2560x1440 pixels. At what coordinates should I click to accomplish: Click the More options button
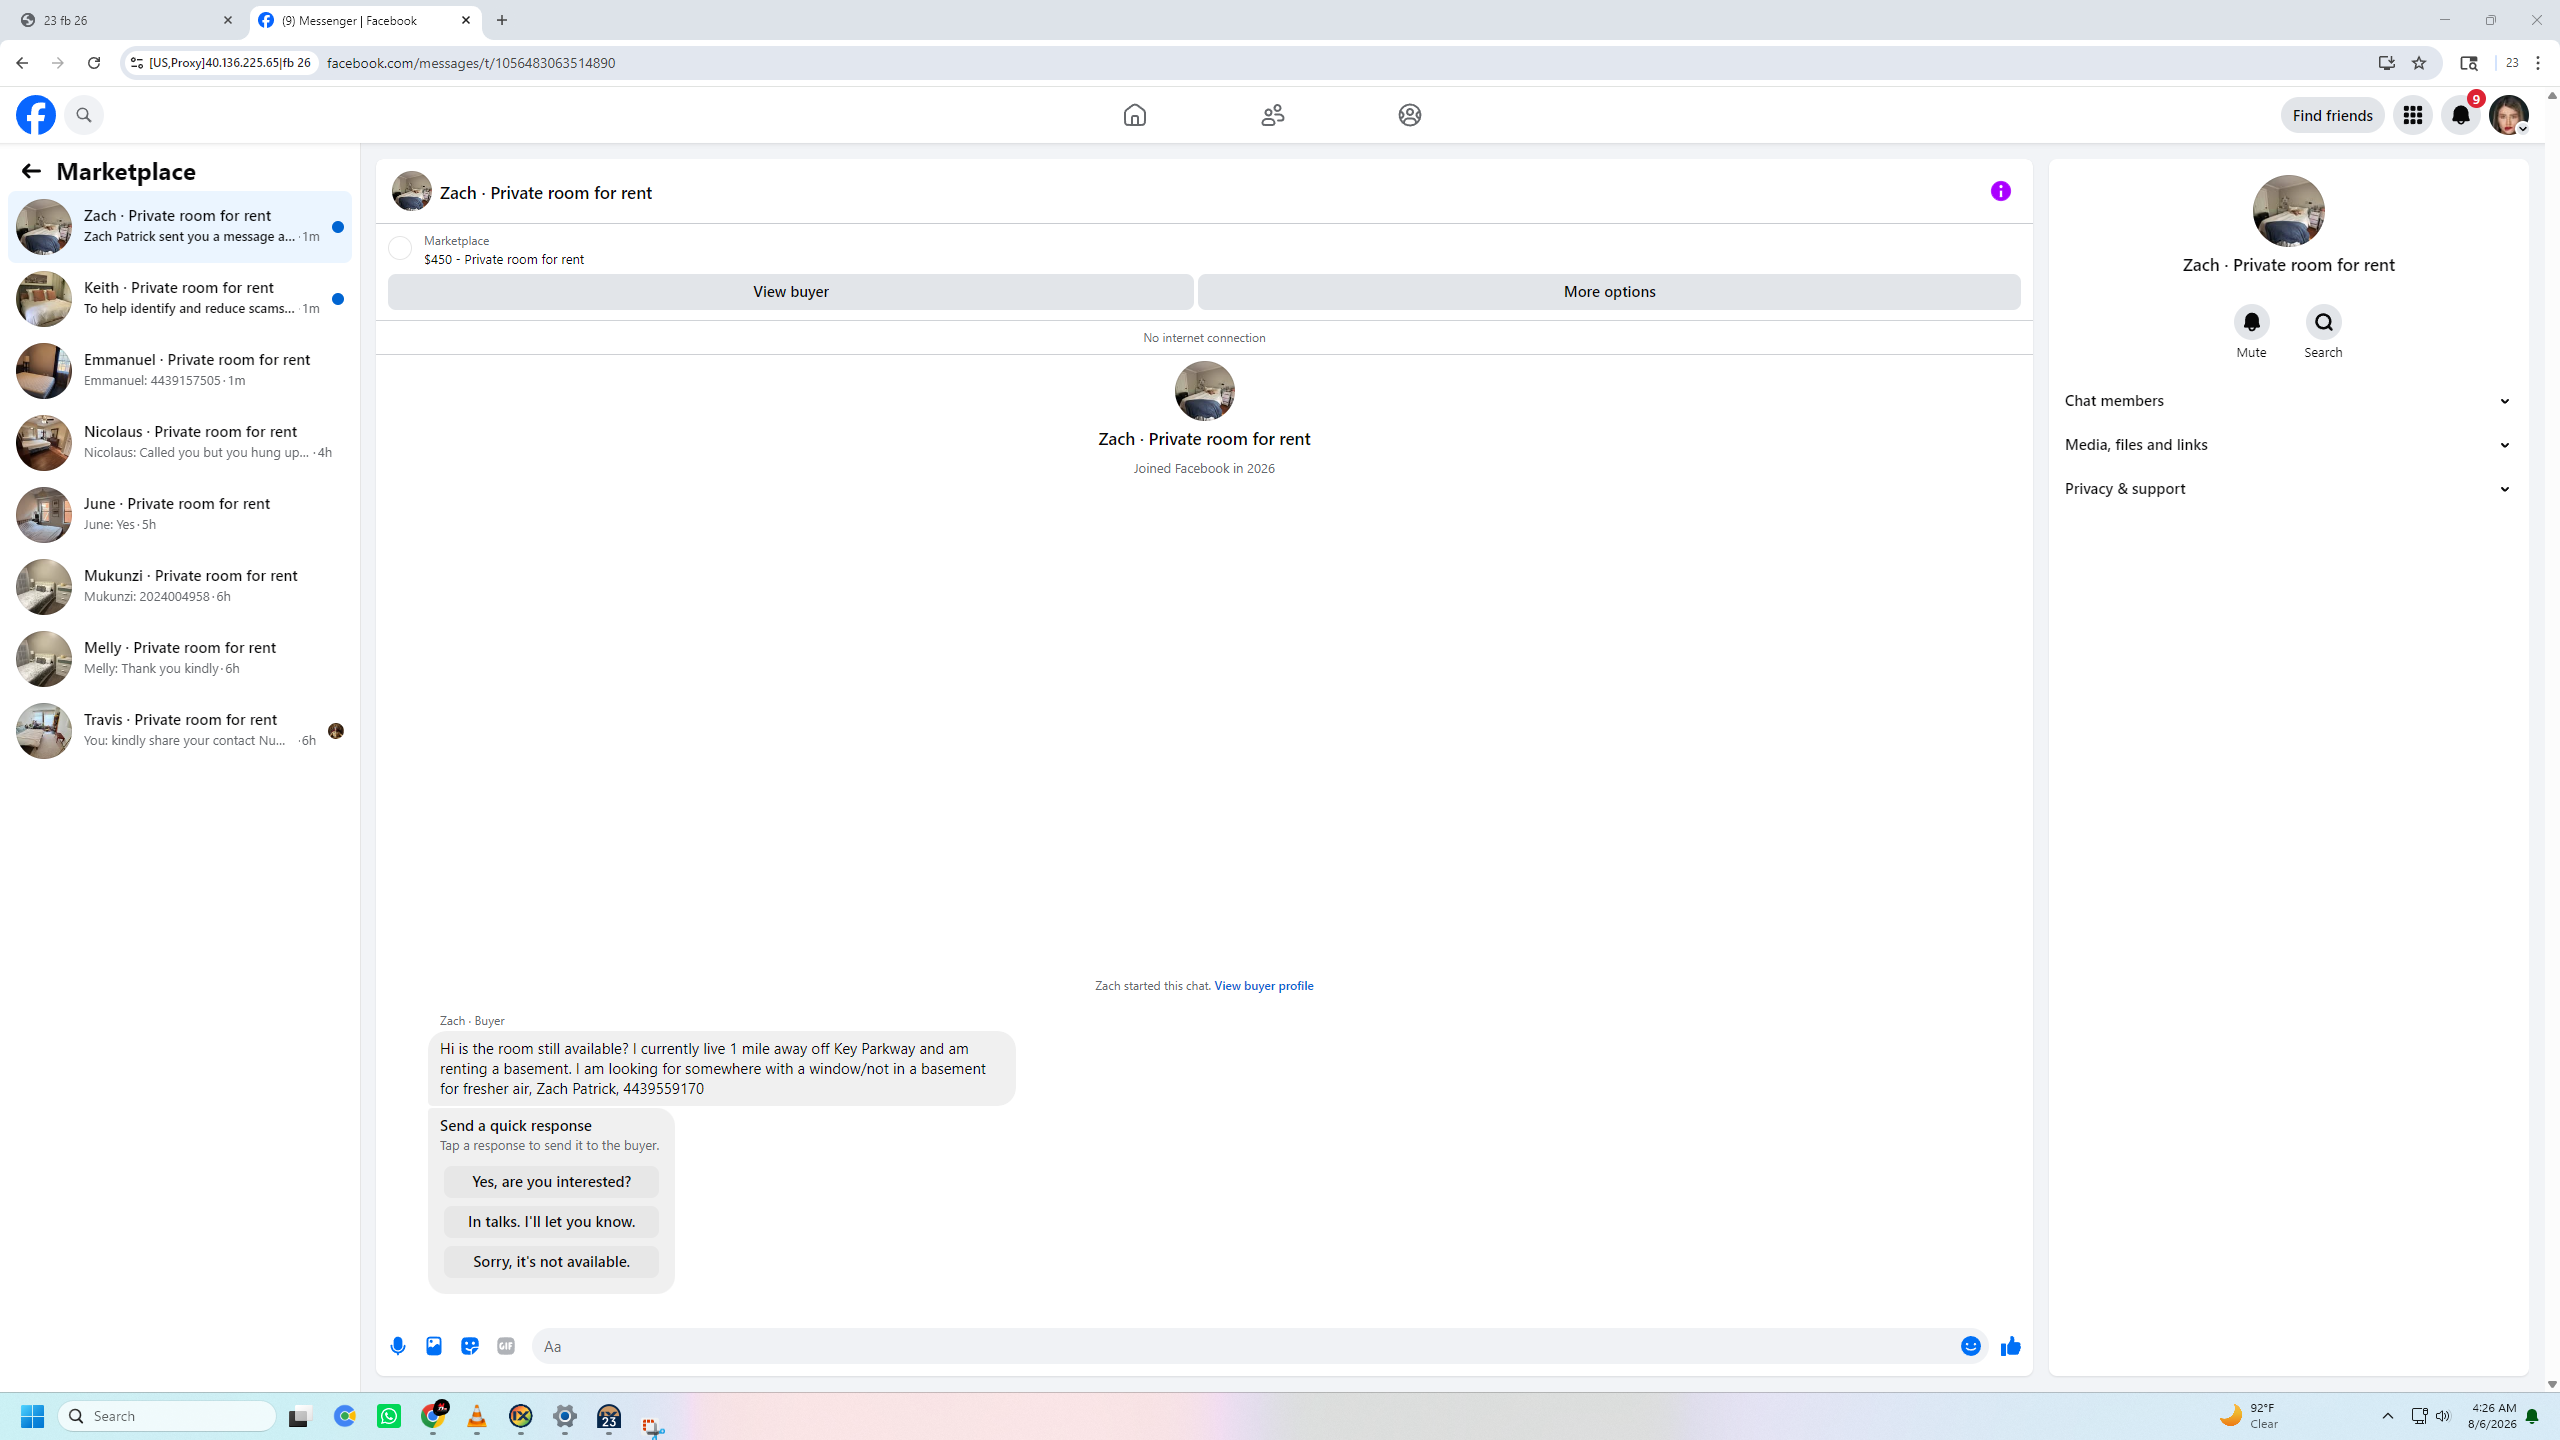coord(1609,292)
